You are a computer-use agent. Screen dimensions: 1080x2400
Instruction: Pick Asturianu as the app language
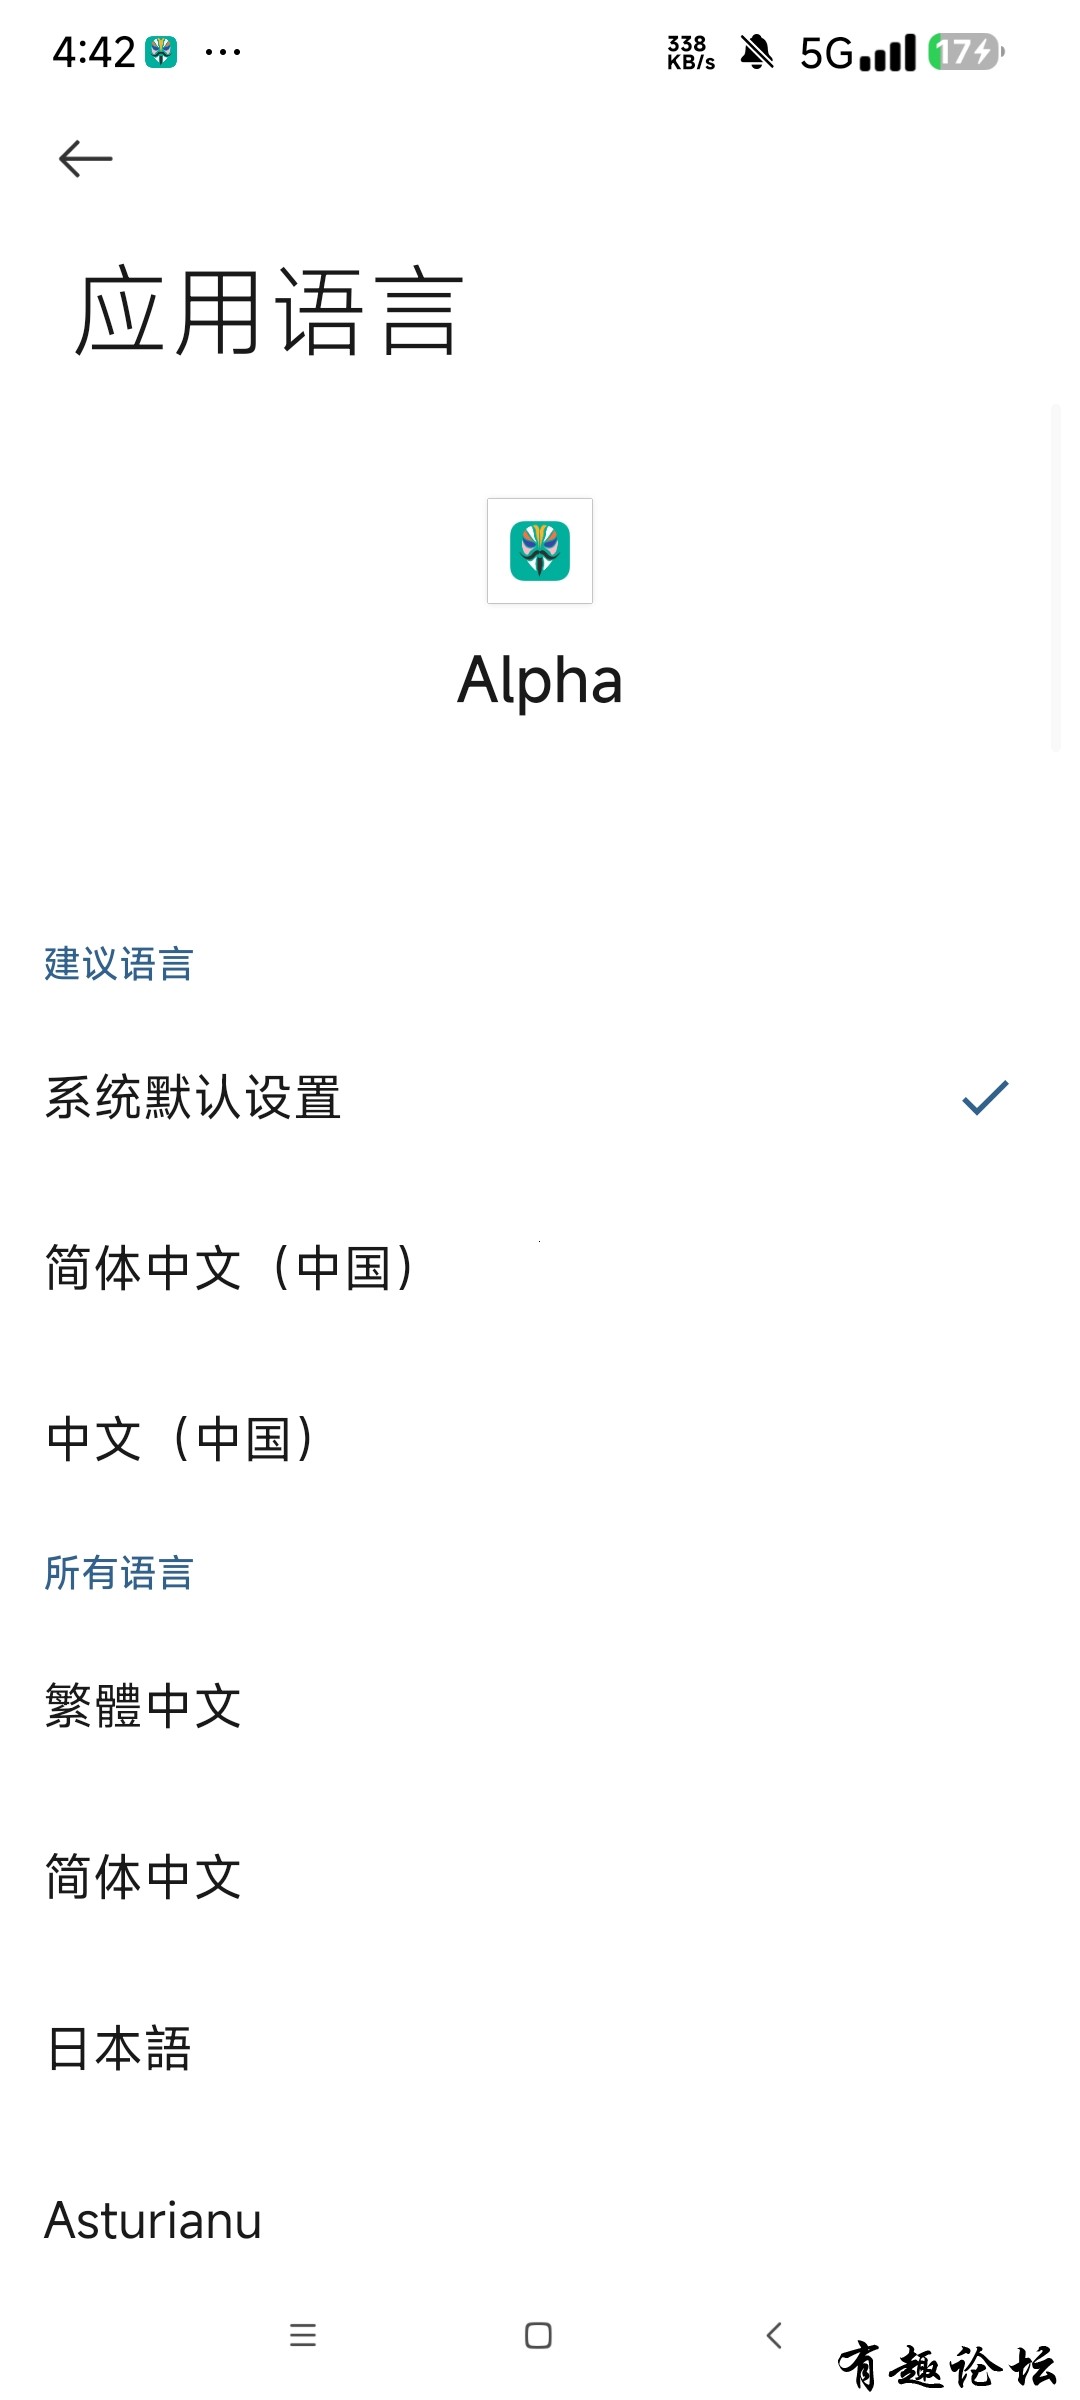[x=540, y=2220]
